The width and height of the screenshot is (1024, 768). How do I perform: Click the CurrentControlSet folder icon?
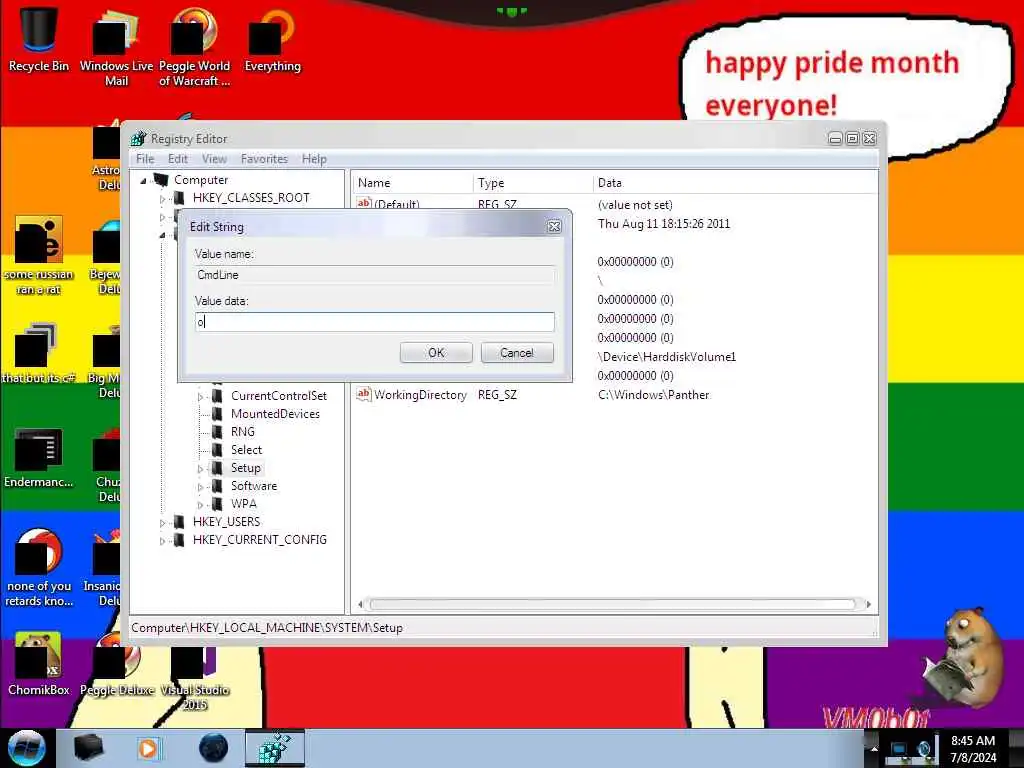point(217,396)
